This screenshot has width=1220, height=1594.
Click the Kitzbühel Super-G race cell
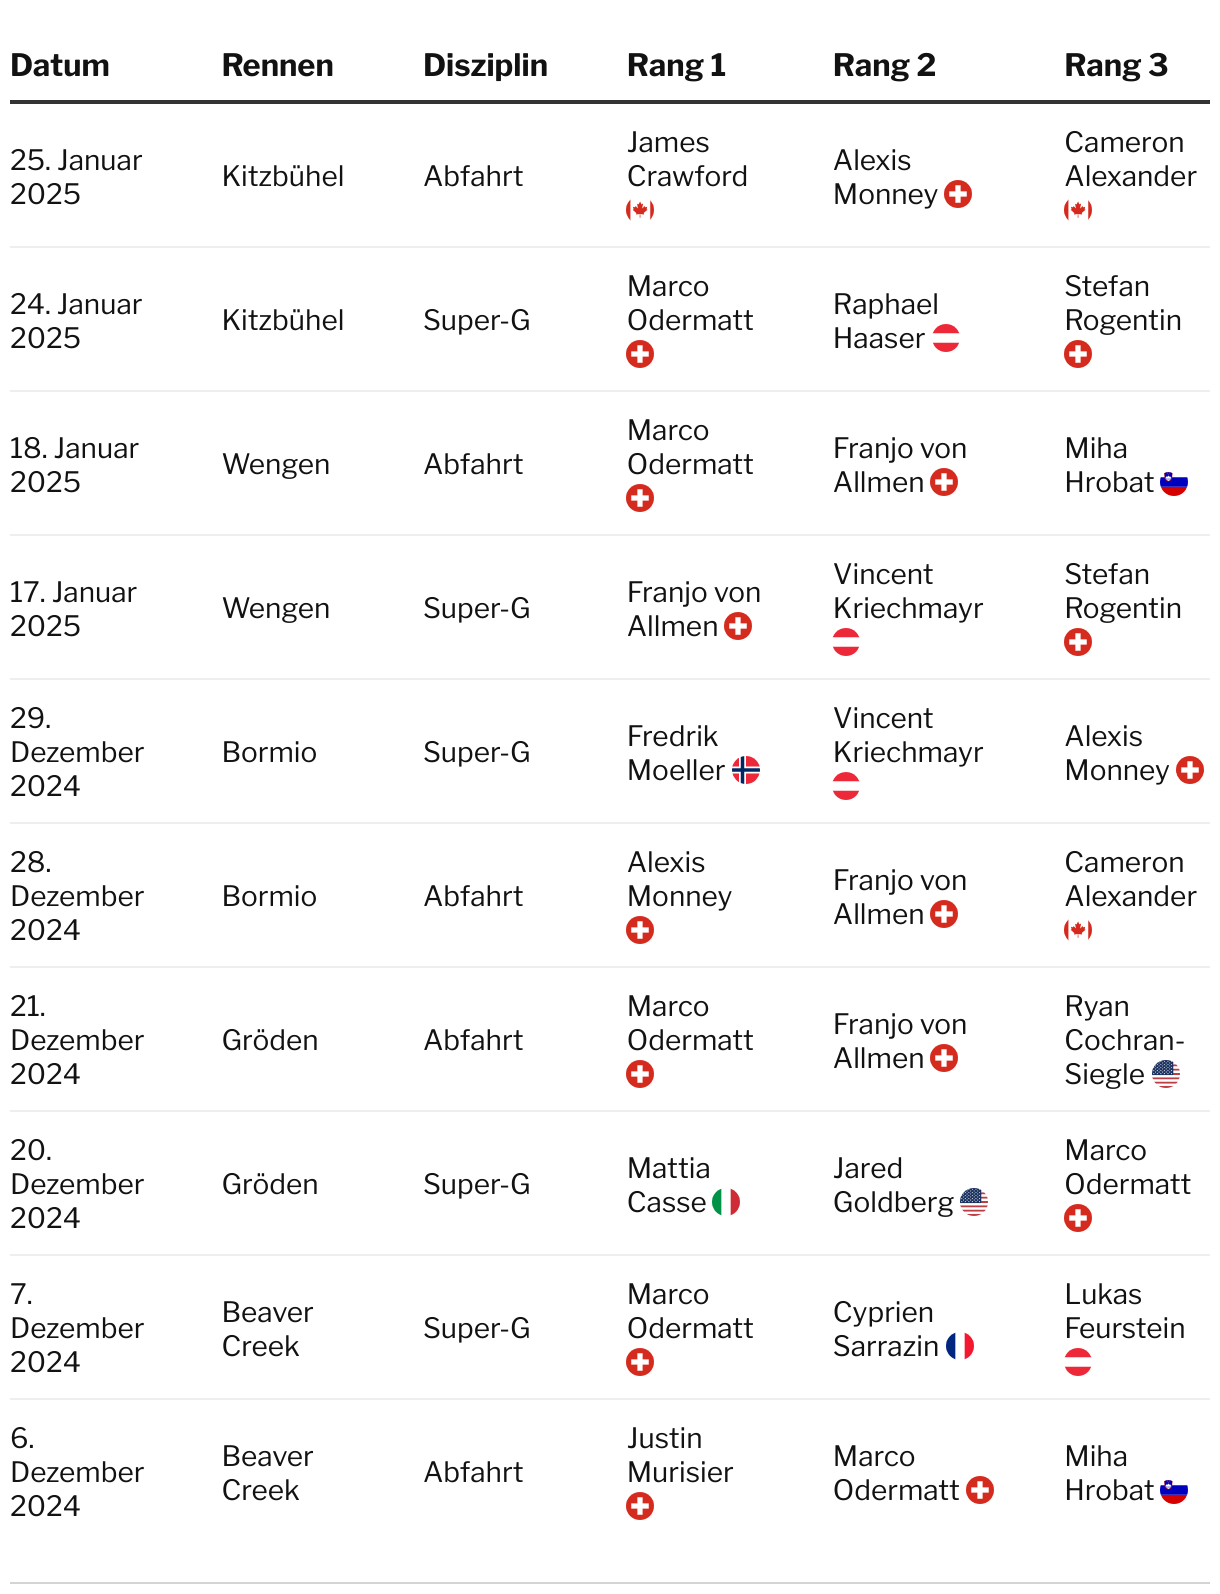[x=283, y=320]
